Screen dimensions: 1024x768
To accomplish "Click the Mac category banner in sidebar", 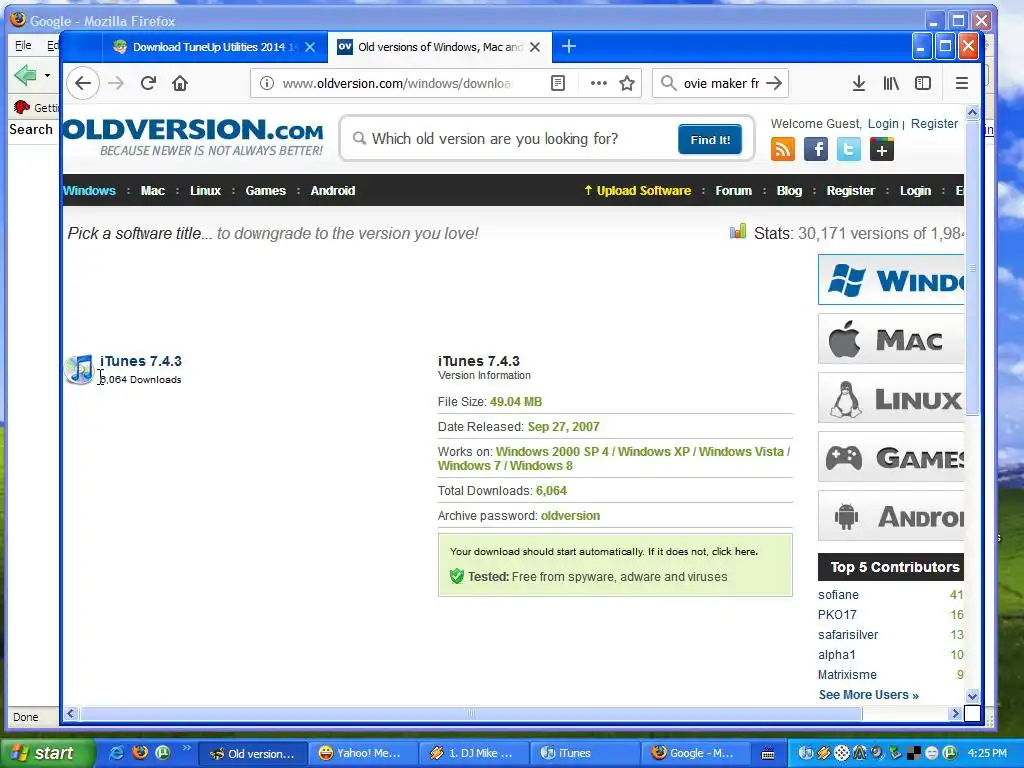I will coord(891,339).
